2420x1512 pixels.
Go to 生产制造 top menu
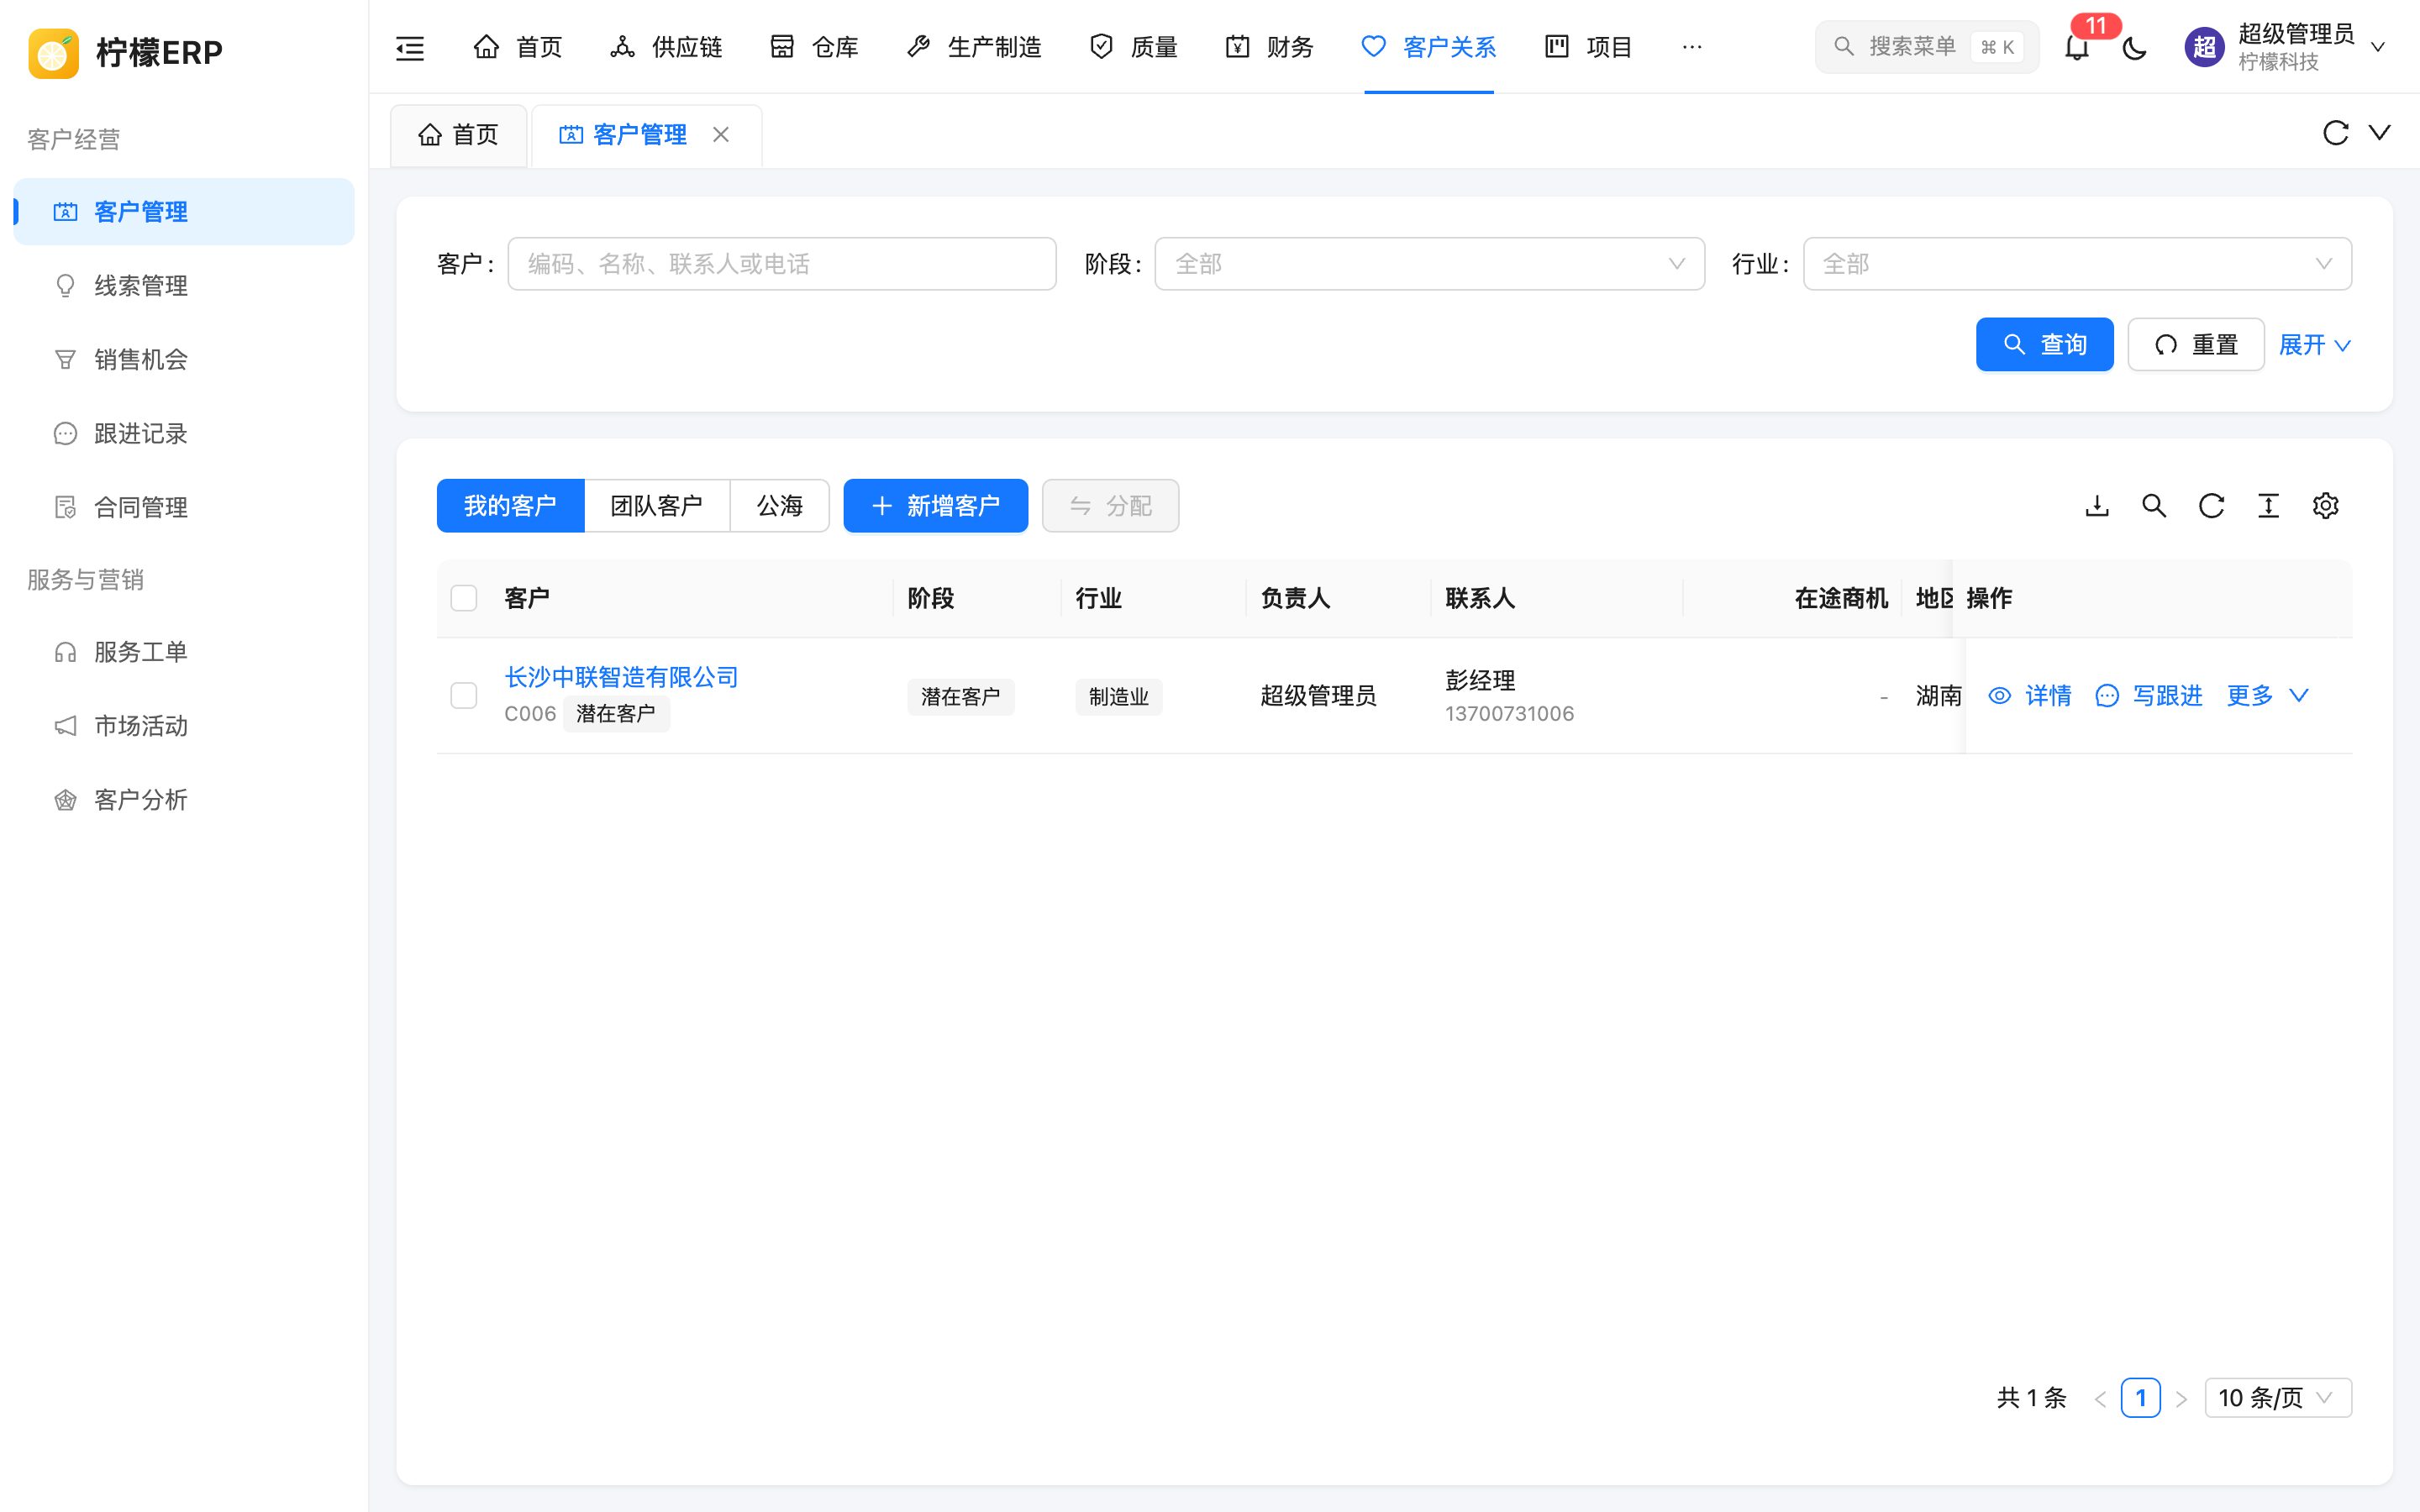pyautogui.click(x=974, y=47)
